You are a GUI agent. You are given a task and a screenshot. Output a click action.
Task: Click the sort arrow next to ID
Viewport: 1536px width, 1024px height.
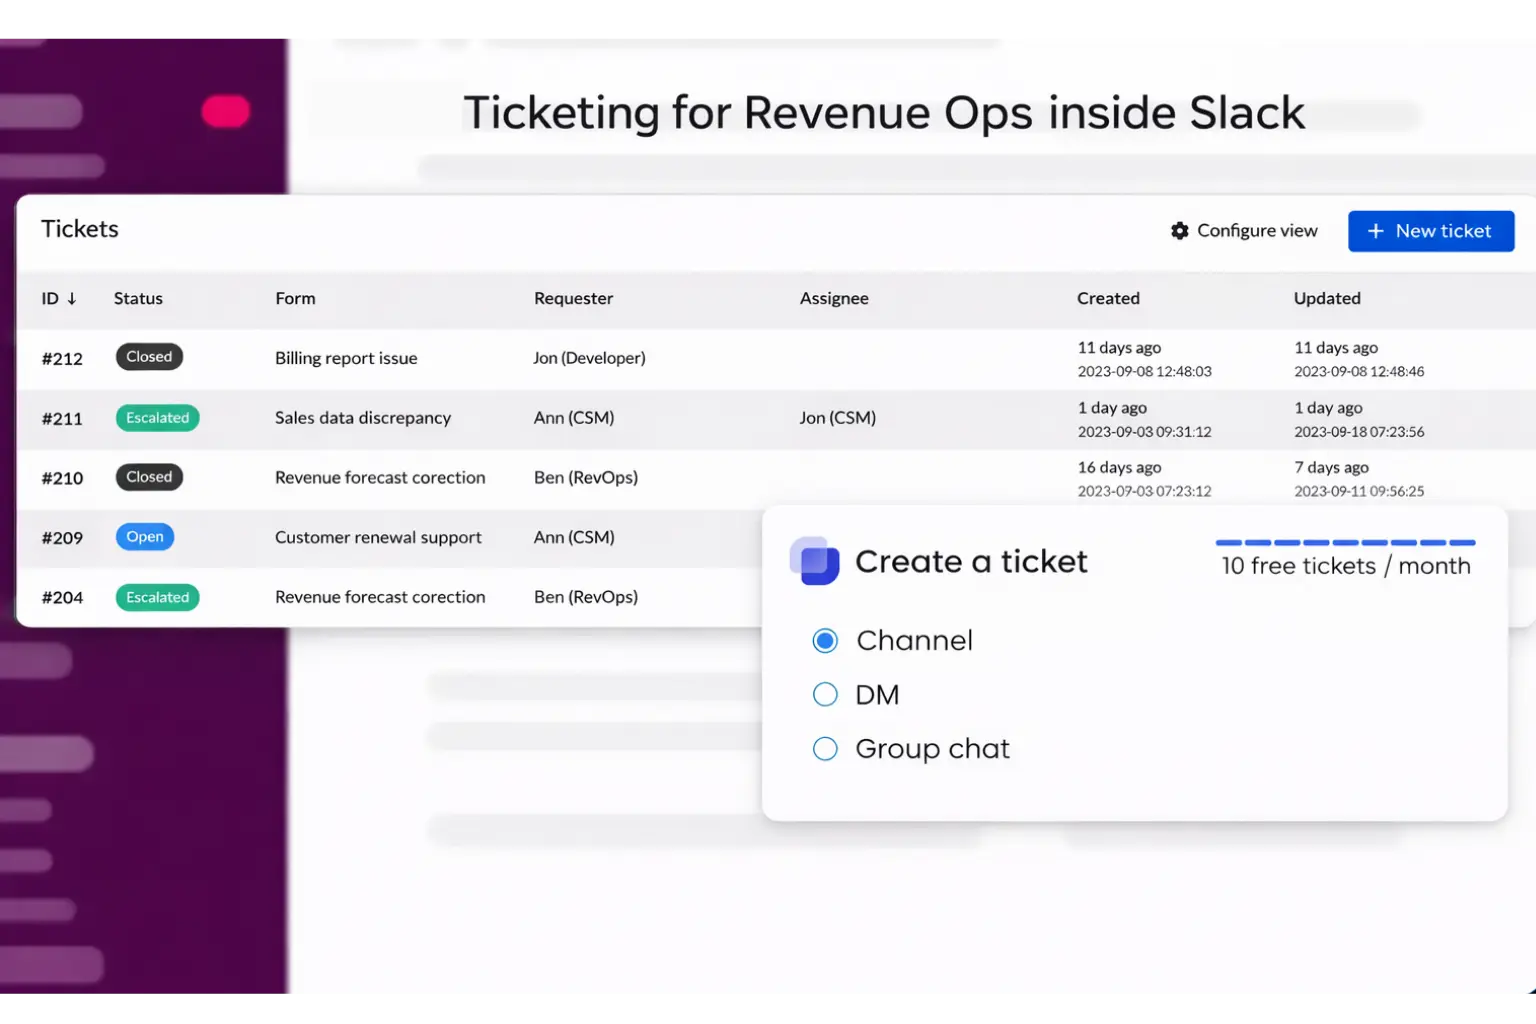coord(72,299)
